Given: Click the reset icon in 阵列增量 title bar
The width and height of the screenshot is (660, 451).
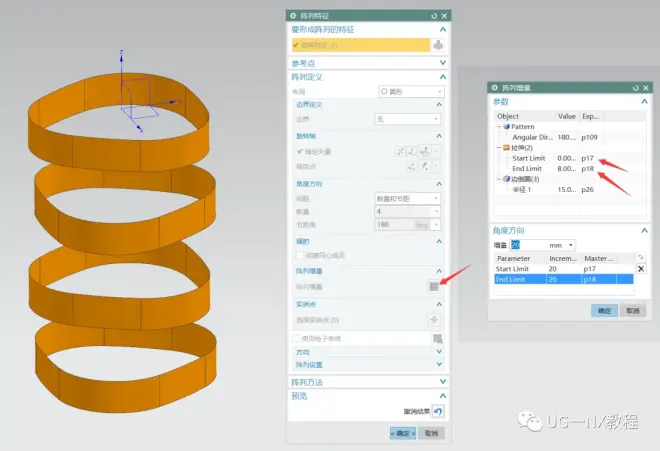Looking at the screenshot, I should click(633, 88).
